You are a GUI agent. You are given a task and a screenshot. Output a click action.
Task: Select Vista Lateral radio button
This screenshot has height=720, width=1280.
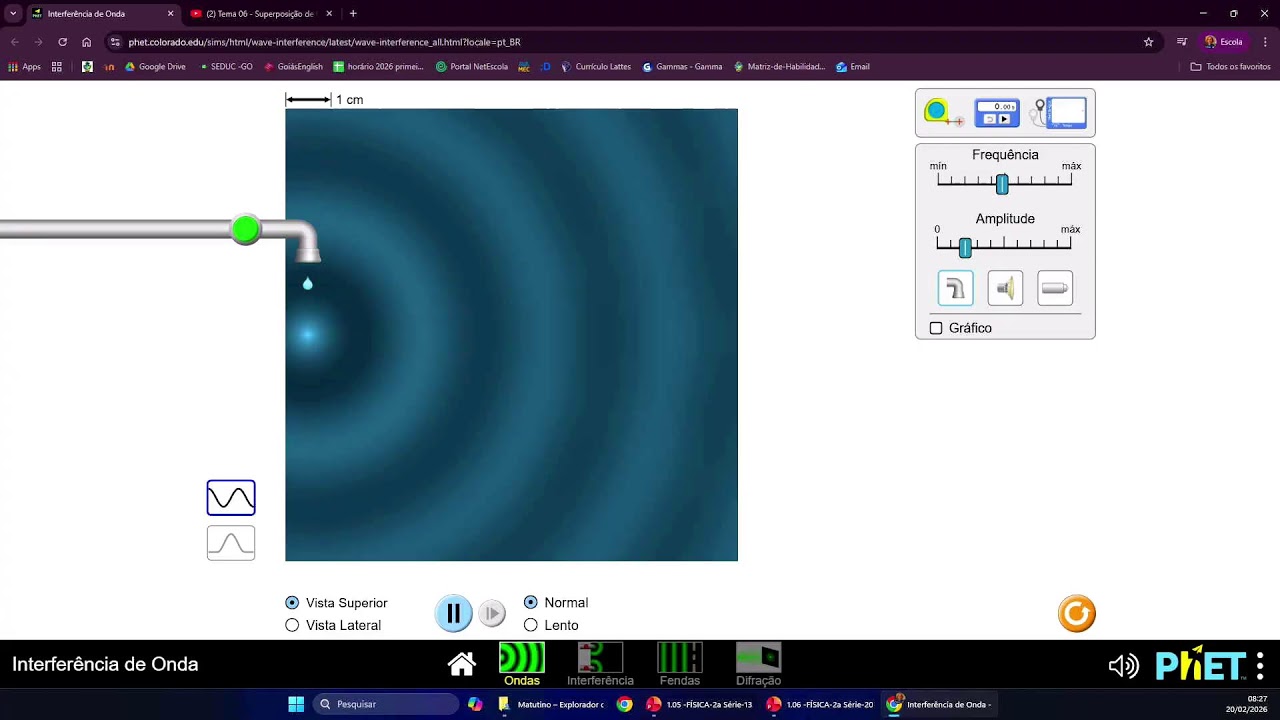(292, 625)
